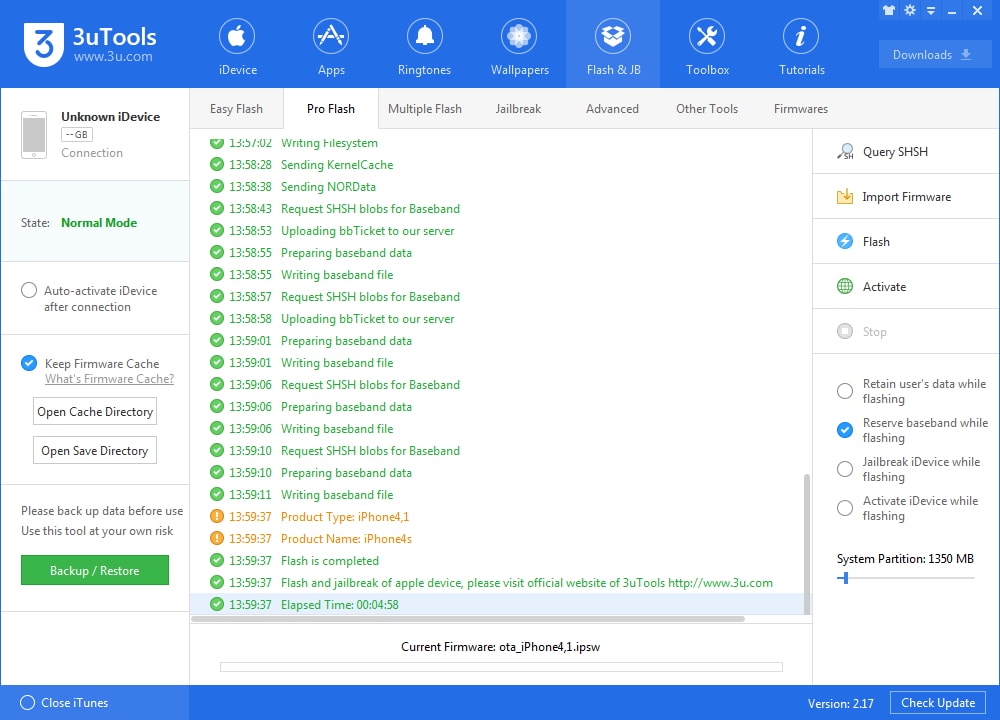Click the Query SHSH label

click(x=895, y=152)
